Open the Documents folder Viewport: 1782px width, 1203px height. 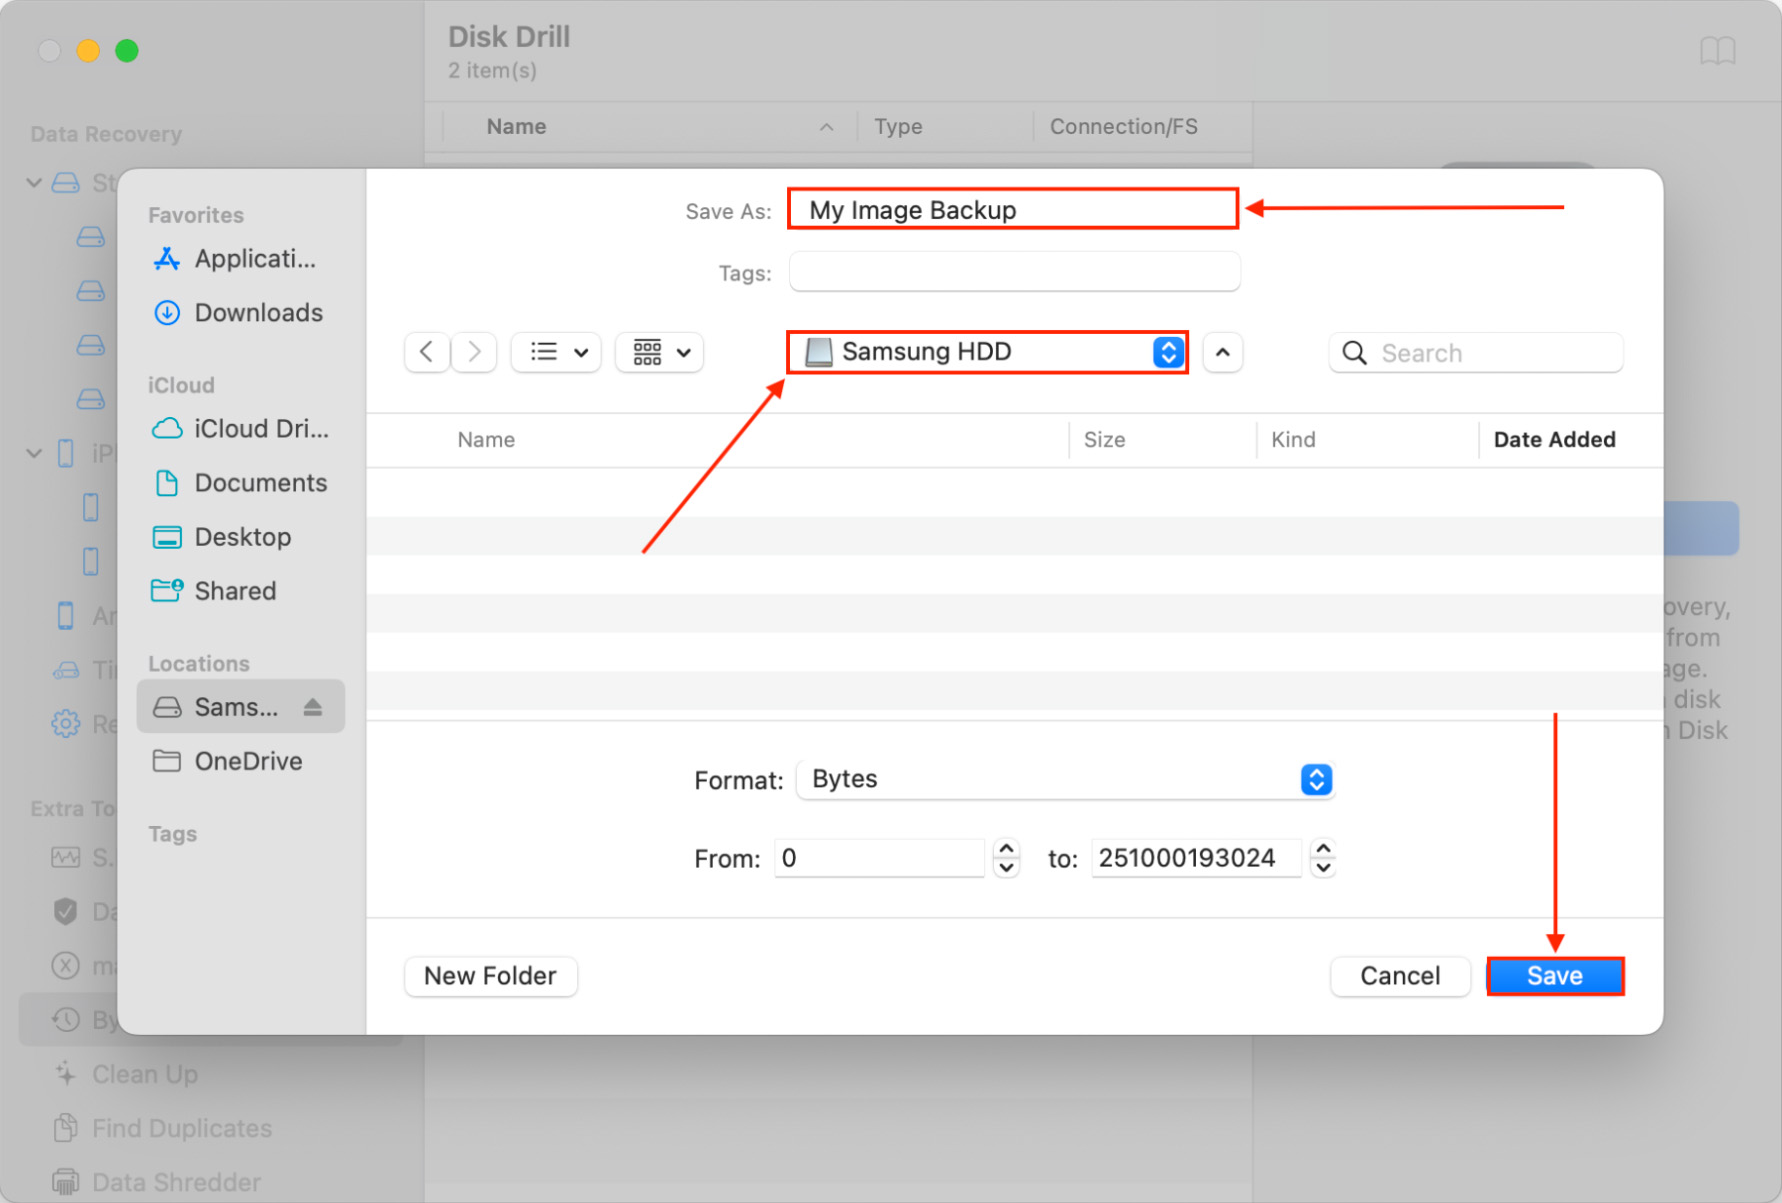260,482
